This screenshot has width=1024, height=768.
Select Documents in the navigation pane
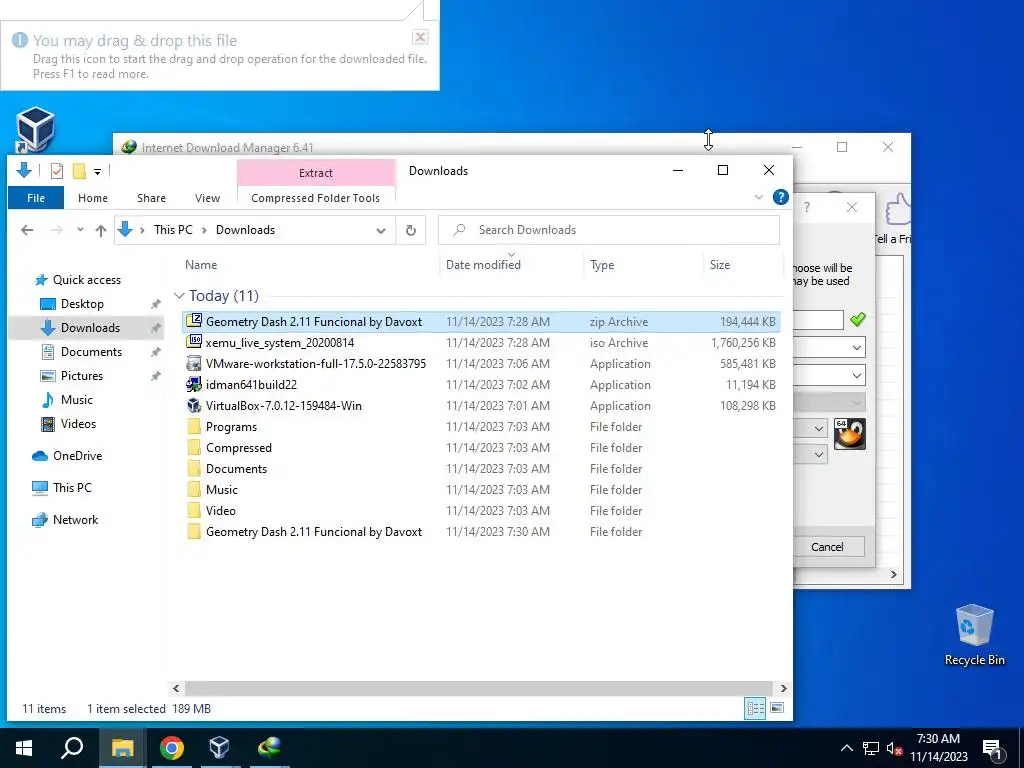click(x=91, y=352)
